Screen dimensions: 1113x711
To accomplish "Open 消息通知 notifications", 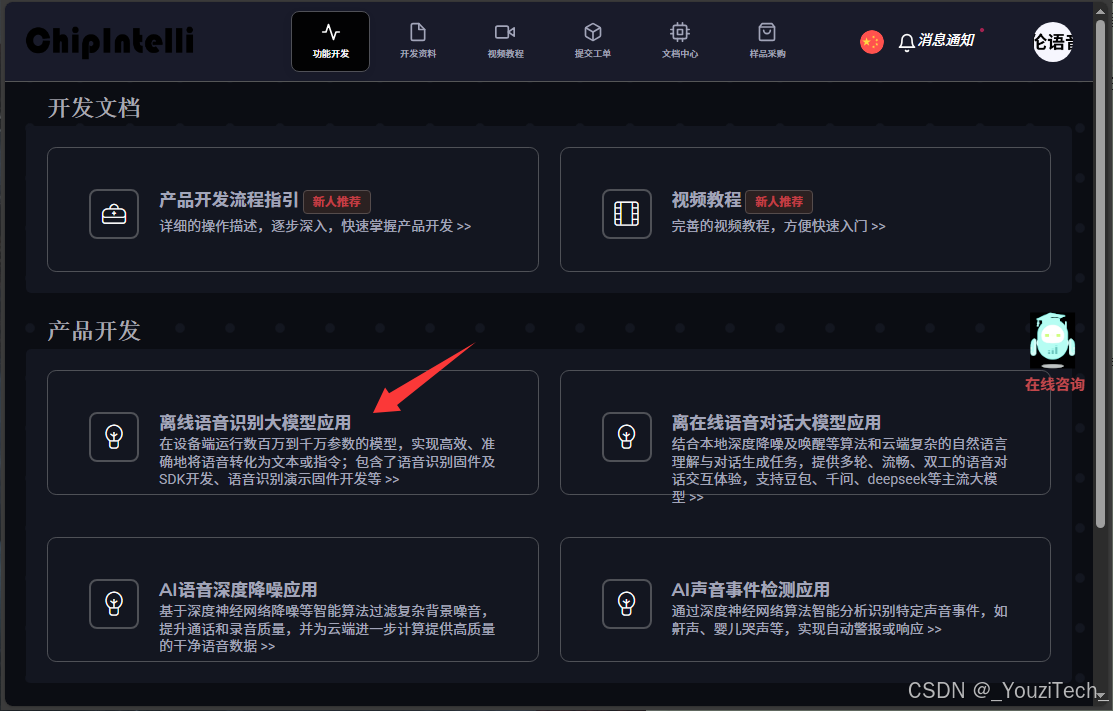I will click(x=945, y=40).
